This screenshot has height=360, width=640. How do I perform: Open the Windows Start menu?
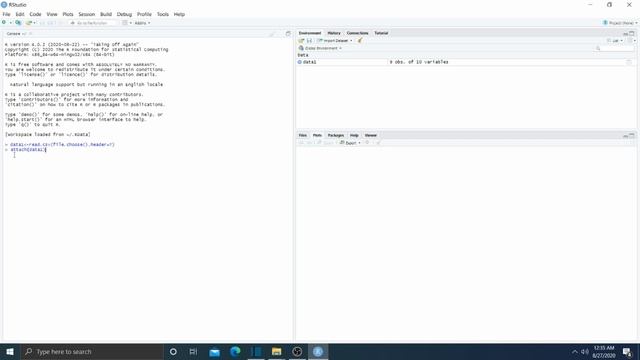(10, 351)
